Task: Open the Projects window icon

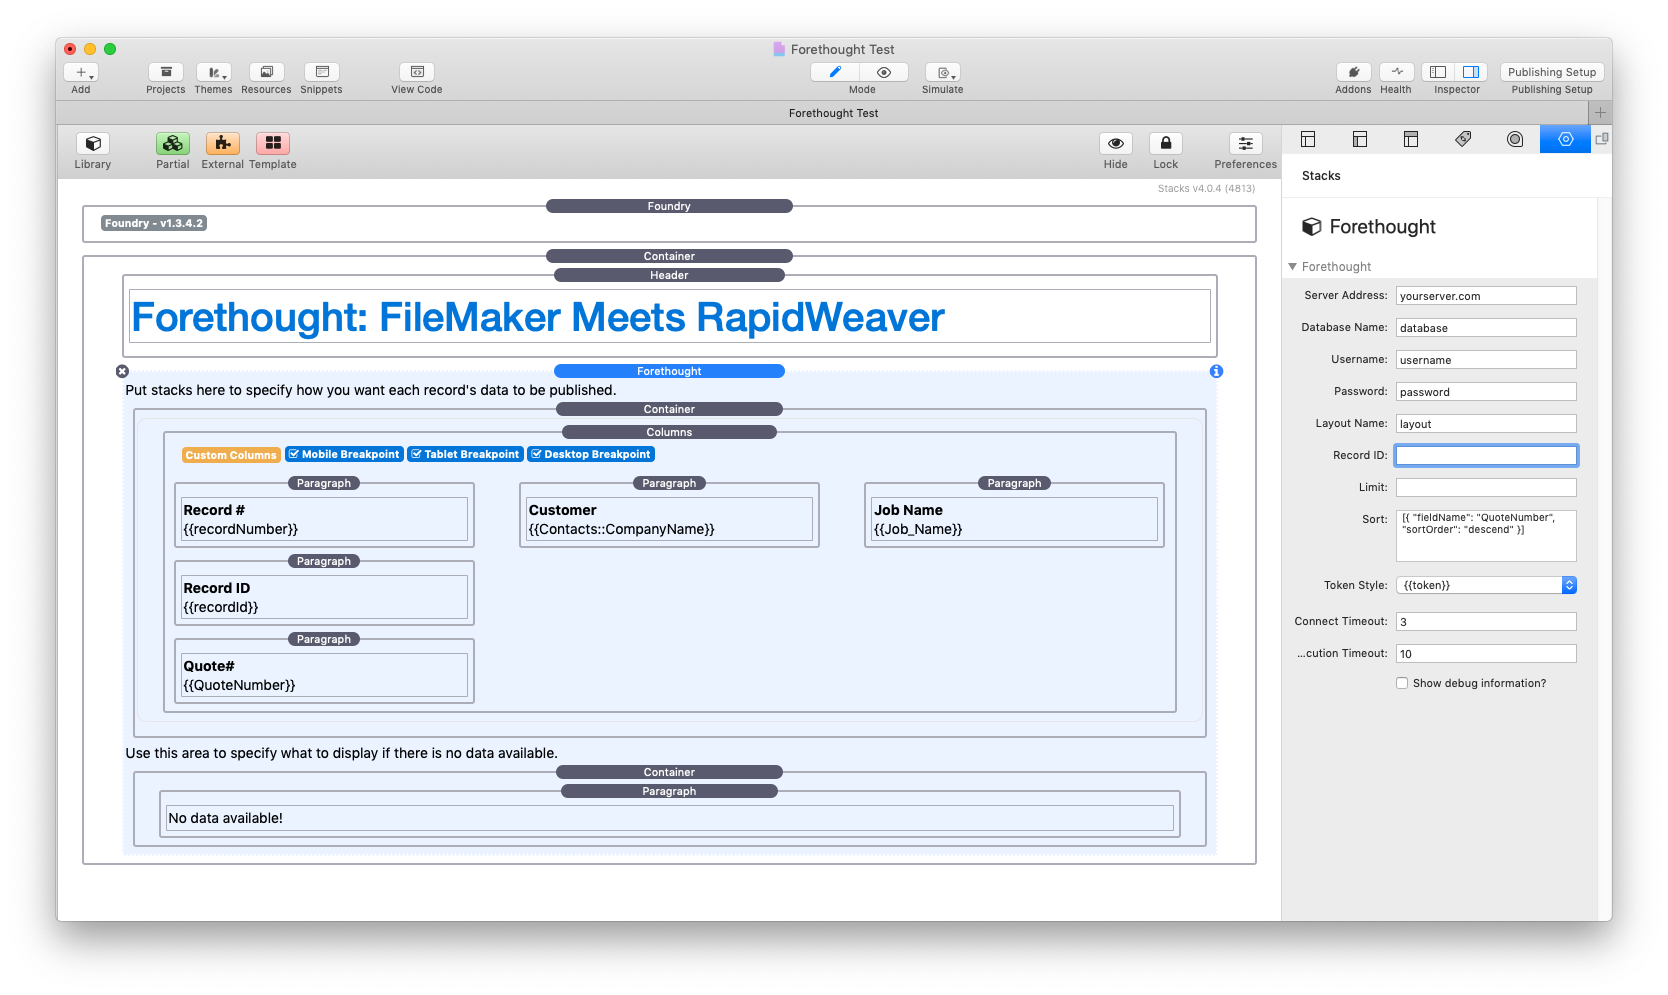Action: click(x=166, y=72)
